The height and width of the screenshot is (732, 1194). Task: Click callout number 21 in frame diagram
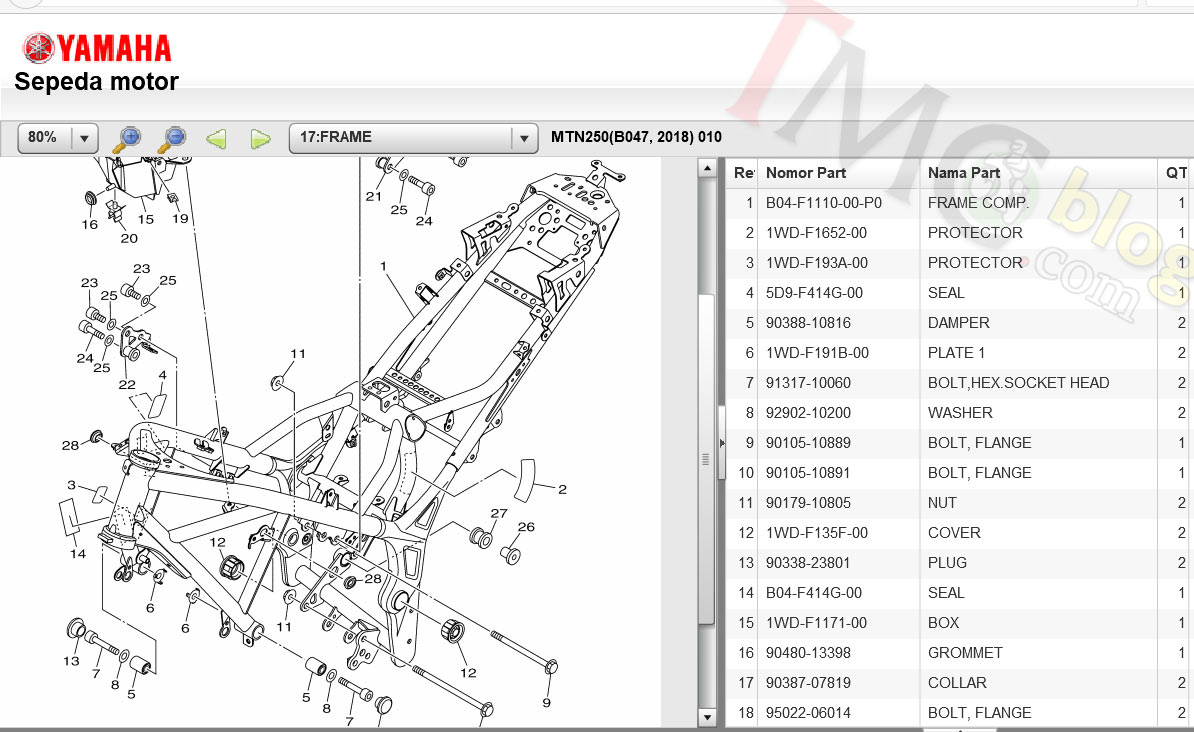click(x=373, y=196)
